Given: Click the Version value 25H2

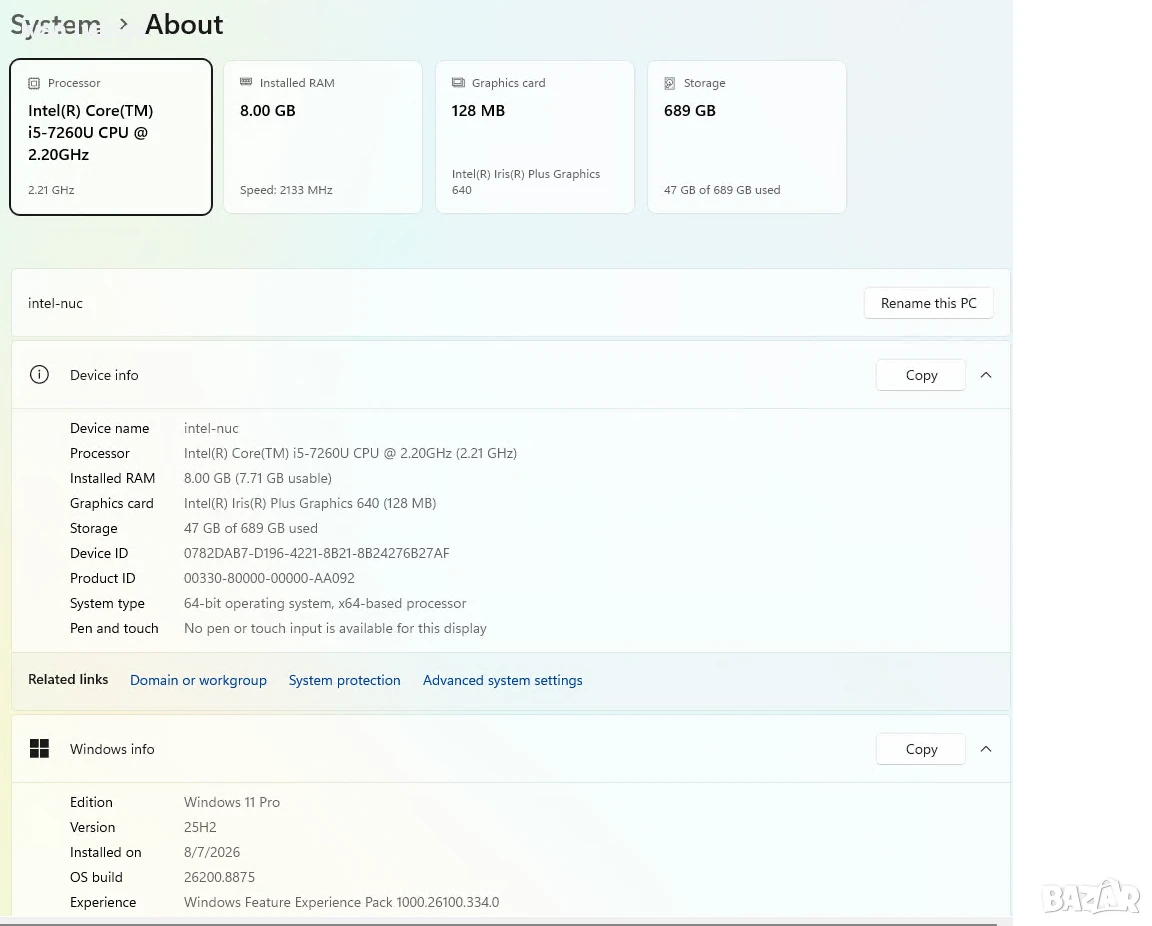Looking at the screenshot, I should coord(200,827).
